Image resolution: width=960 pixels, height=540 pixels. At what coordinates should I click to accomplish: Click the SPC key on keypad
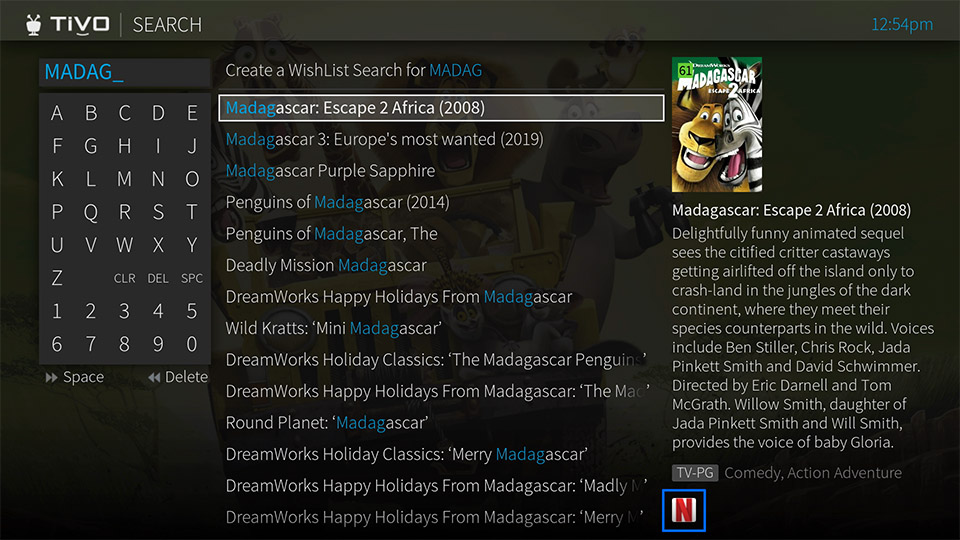192,279
